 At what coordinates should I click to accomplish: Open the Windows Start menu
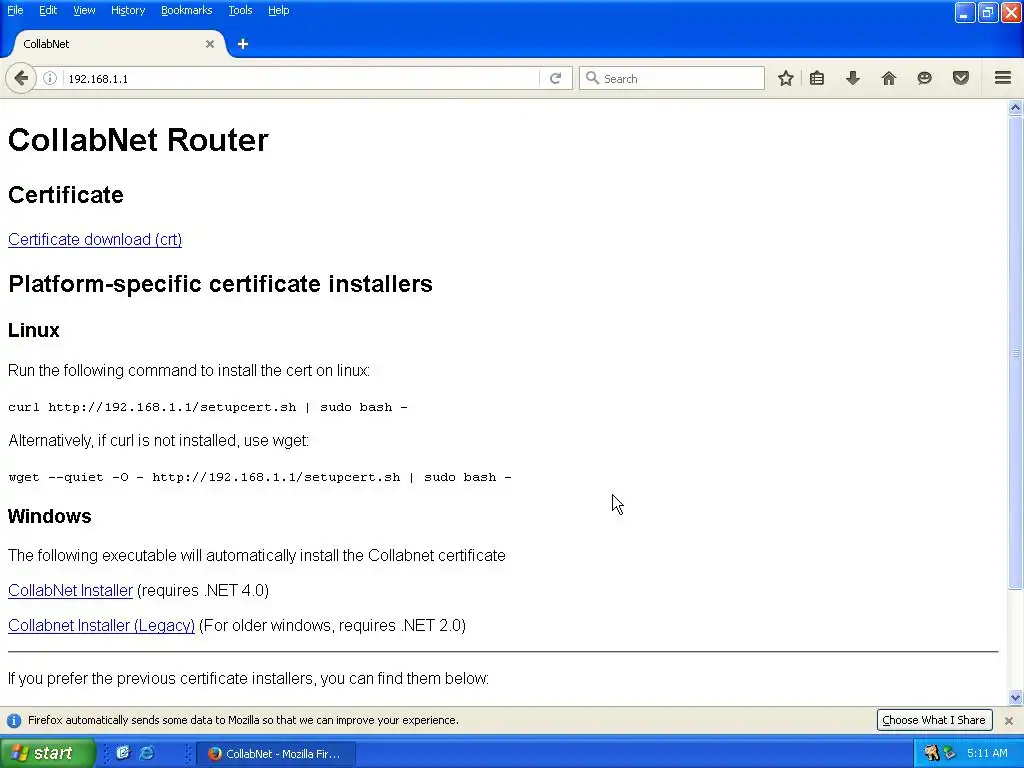(x=47, y=753)
